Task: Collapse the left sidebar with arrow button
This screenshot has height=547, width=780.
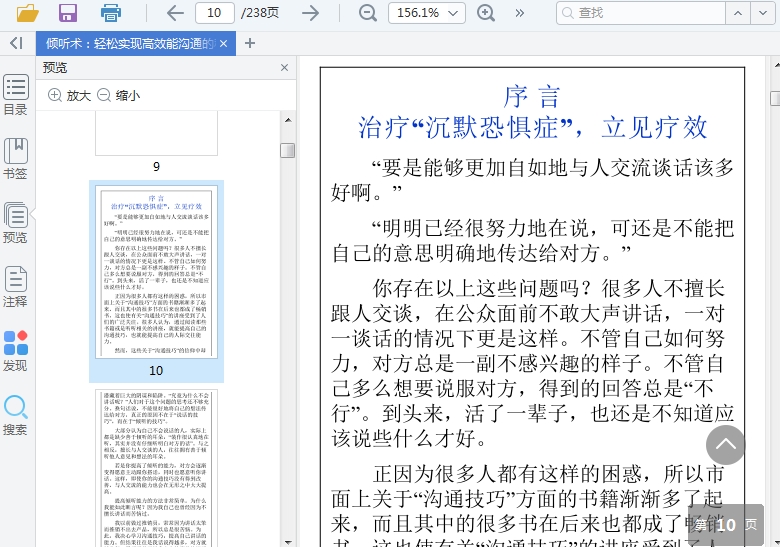Action: click(16, 43)
